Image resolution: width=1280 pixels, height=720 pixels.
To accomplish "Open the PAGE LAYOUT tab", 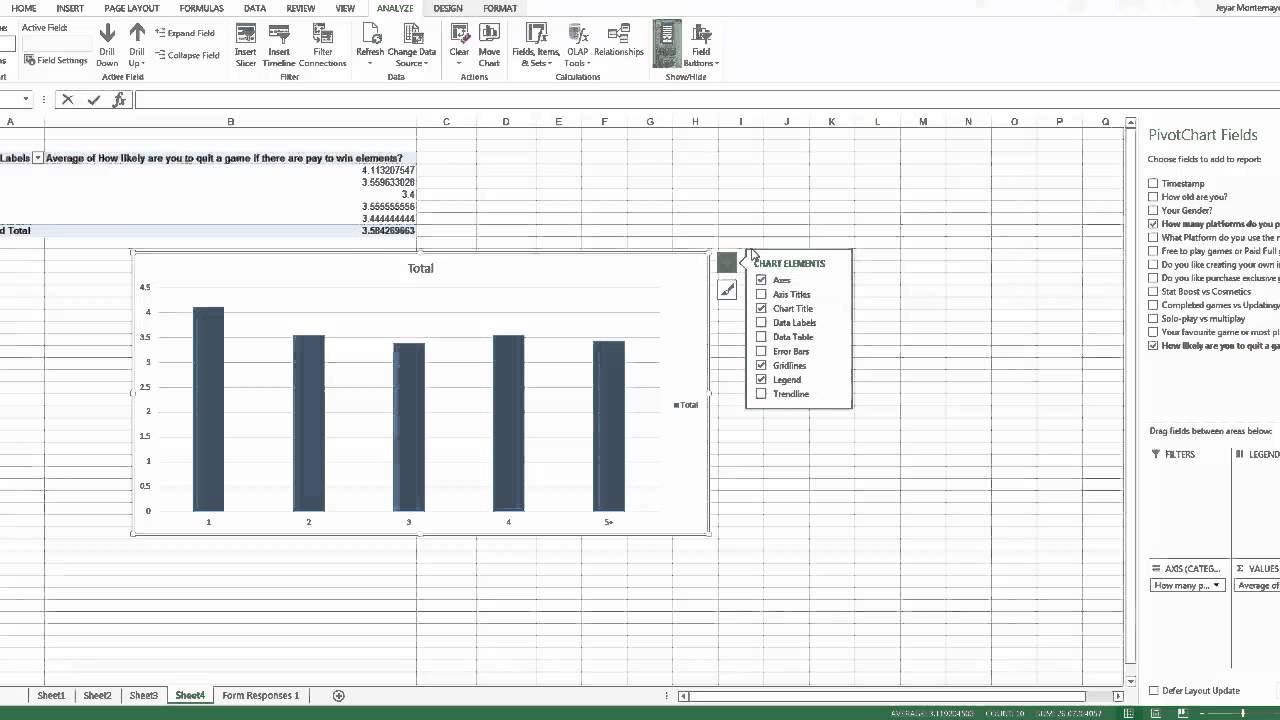I will 132,8.
